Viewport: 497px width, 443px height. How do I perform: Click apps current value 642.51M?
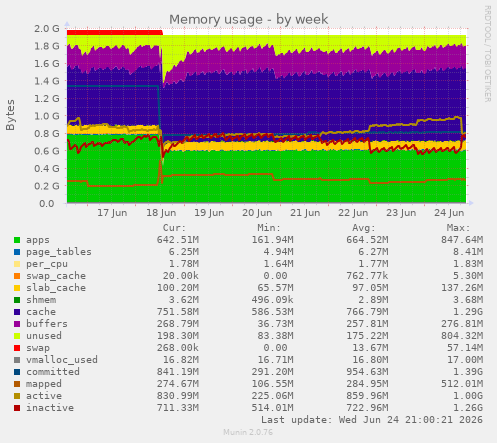coord(178,240)
